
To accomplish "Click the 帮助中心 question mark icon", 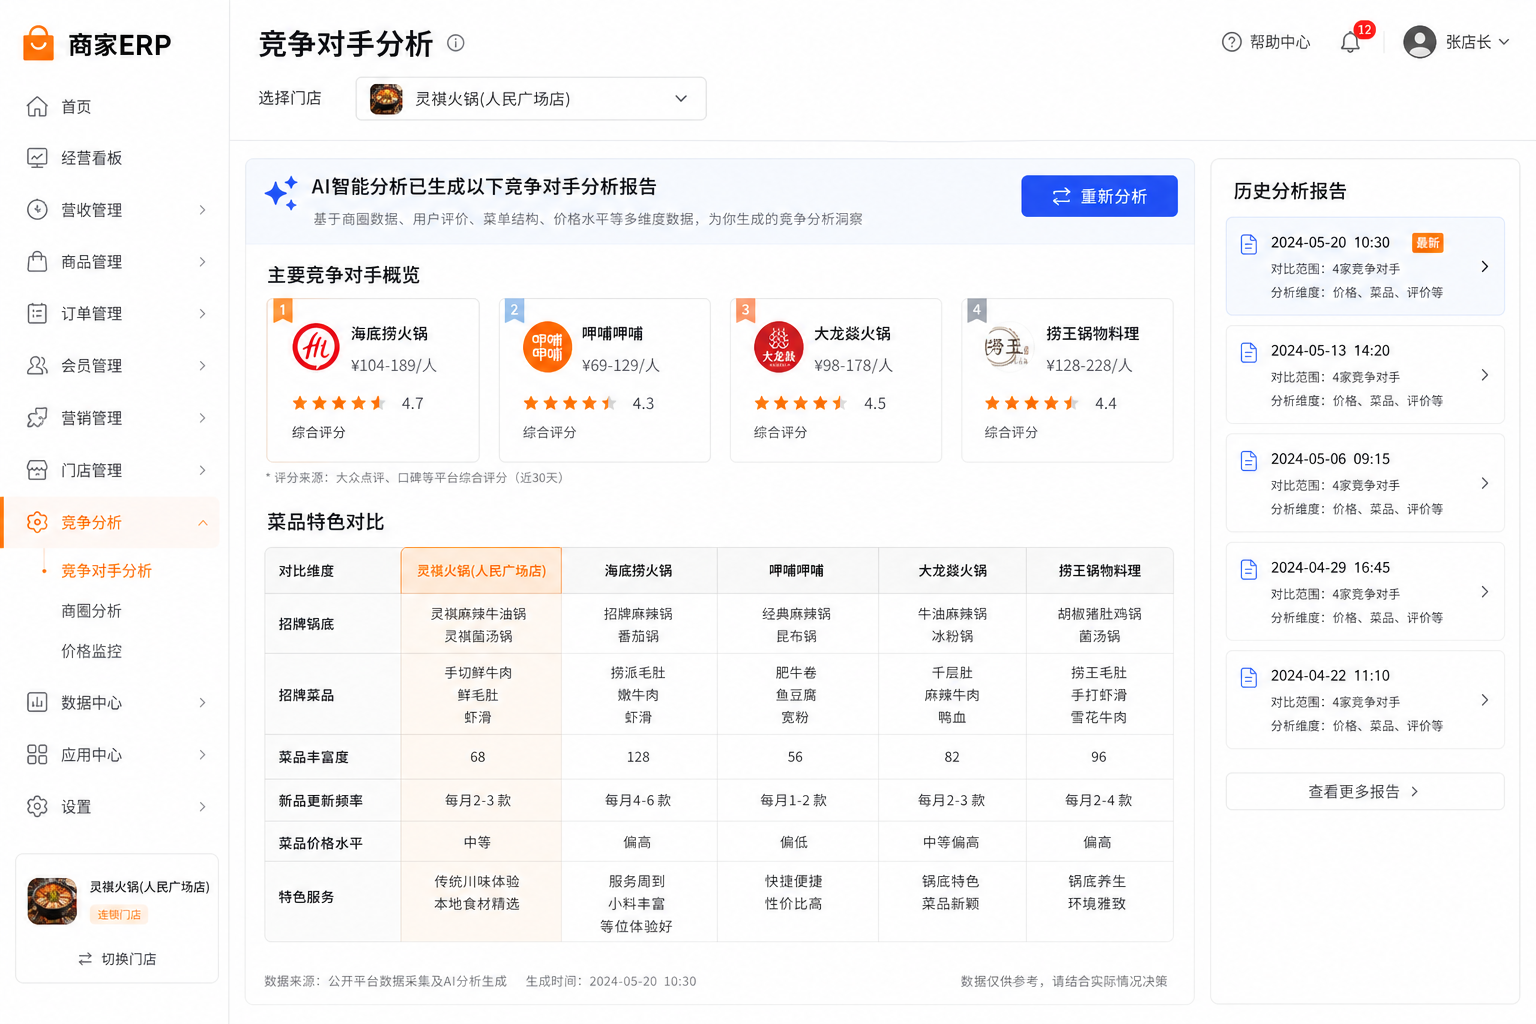I will (x=1231, y=42).
